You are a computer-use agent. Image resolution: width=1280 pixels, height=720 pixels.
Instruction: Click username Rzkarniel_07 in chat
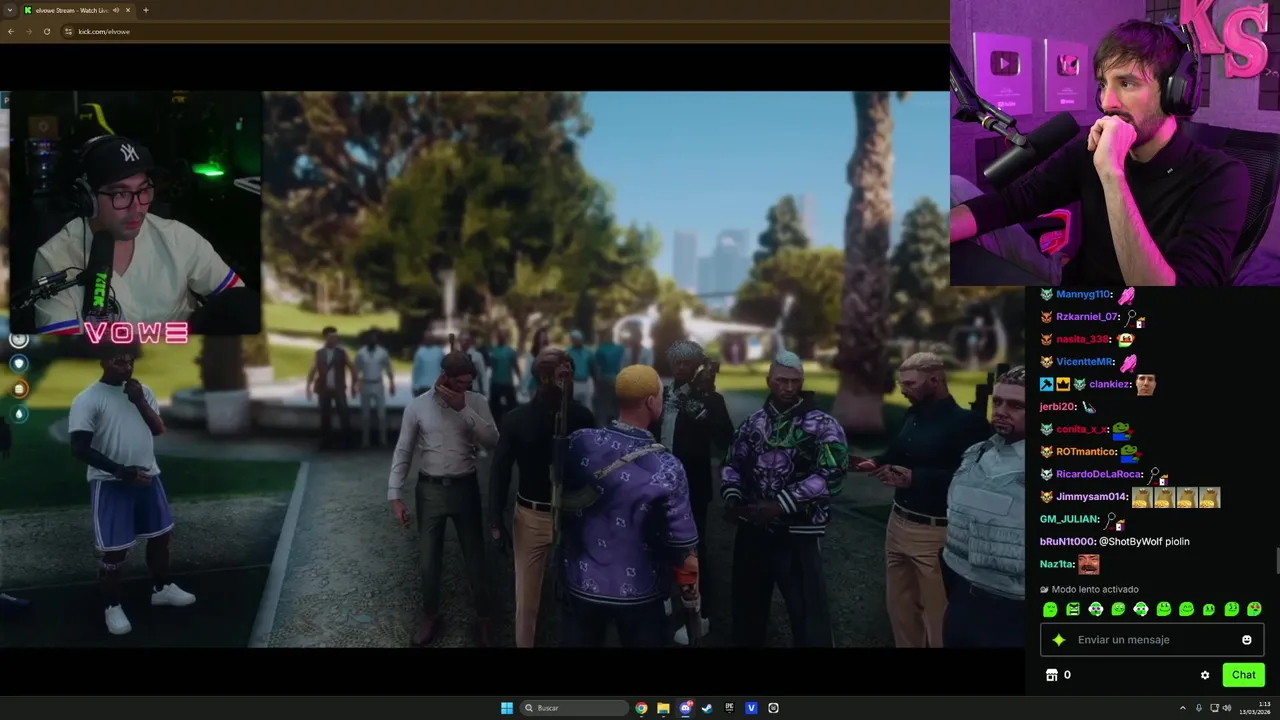tap(1088, 317)
